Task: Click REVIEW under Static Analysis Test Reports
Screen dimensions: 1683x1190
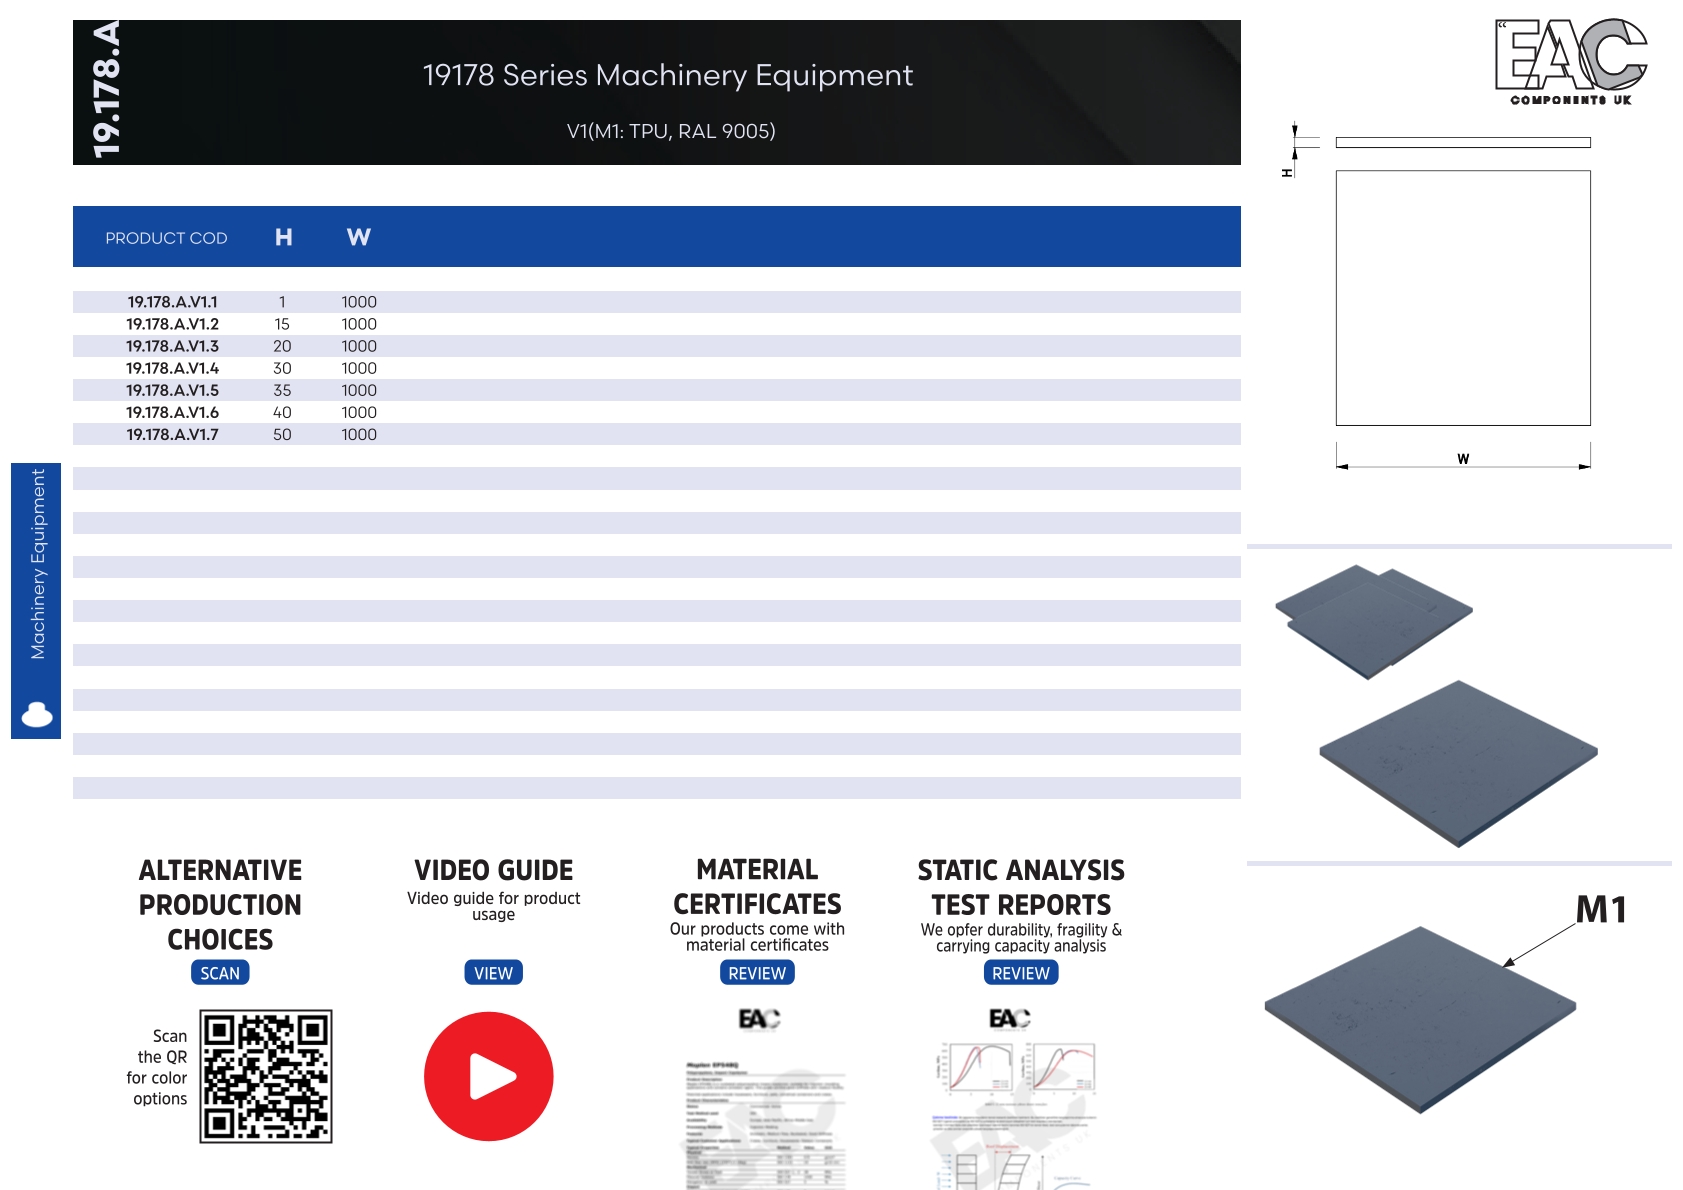Action: point(1021,973)
